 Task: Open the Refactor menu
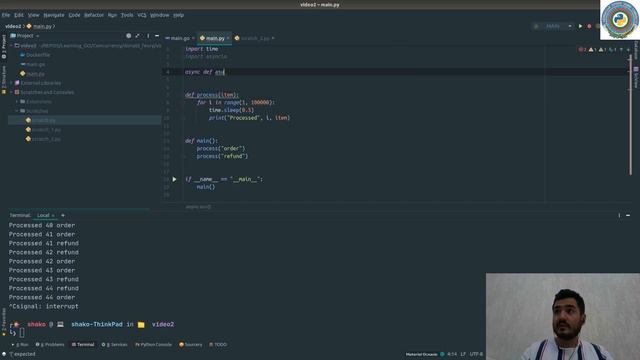94,15
